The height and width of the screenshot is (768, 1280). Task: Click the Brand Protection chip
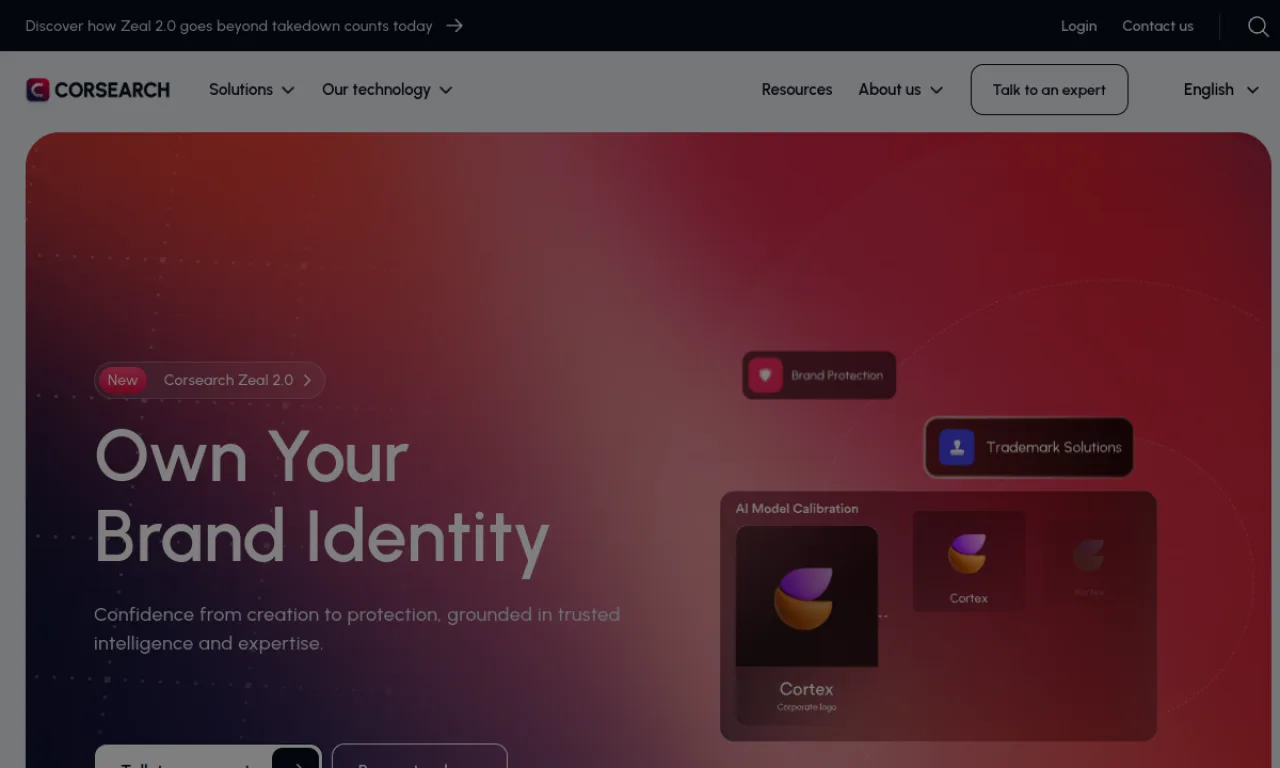pyautogui.click(x=819, y=375)
